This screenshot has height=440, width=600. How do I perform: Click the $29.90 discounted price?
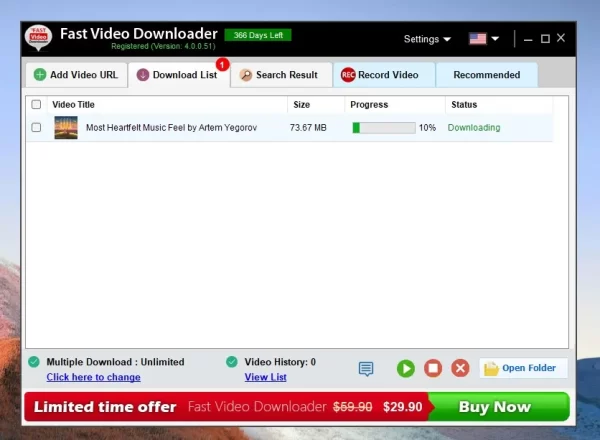coord(403,407)
